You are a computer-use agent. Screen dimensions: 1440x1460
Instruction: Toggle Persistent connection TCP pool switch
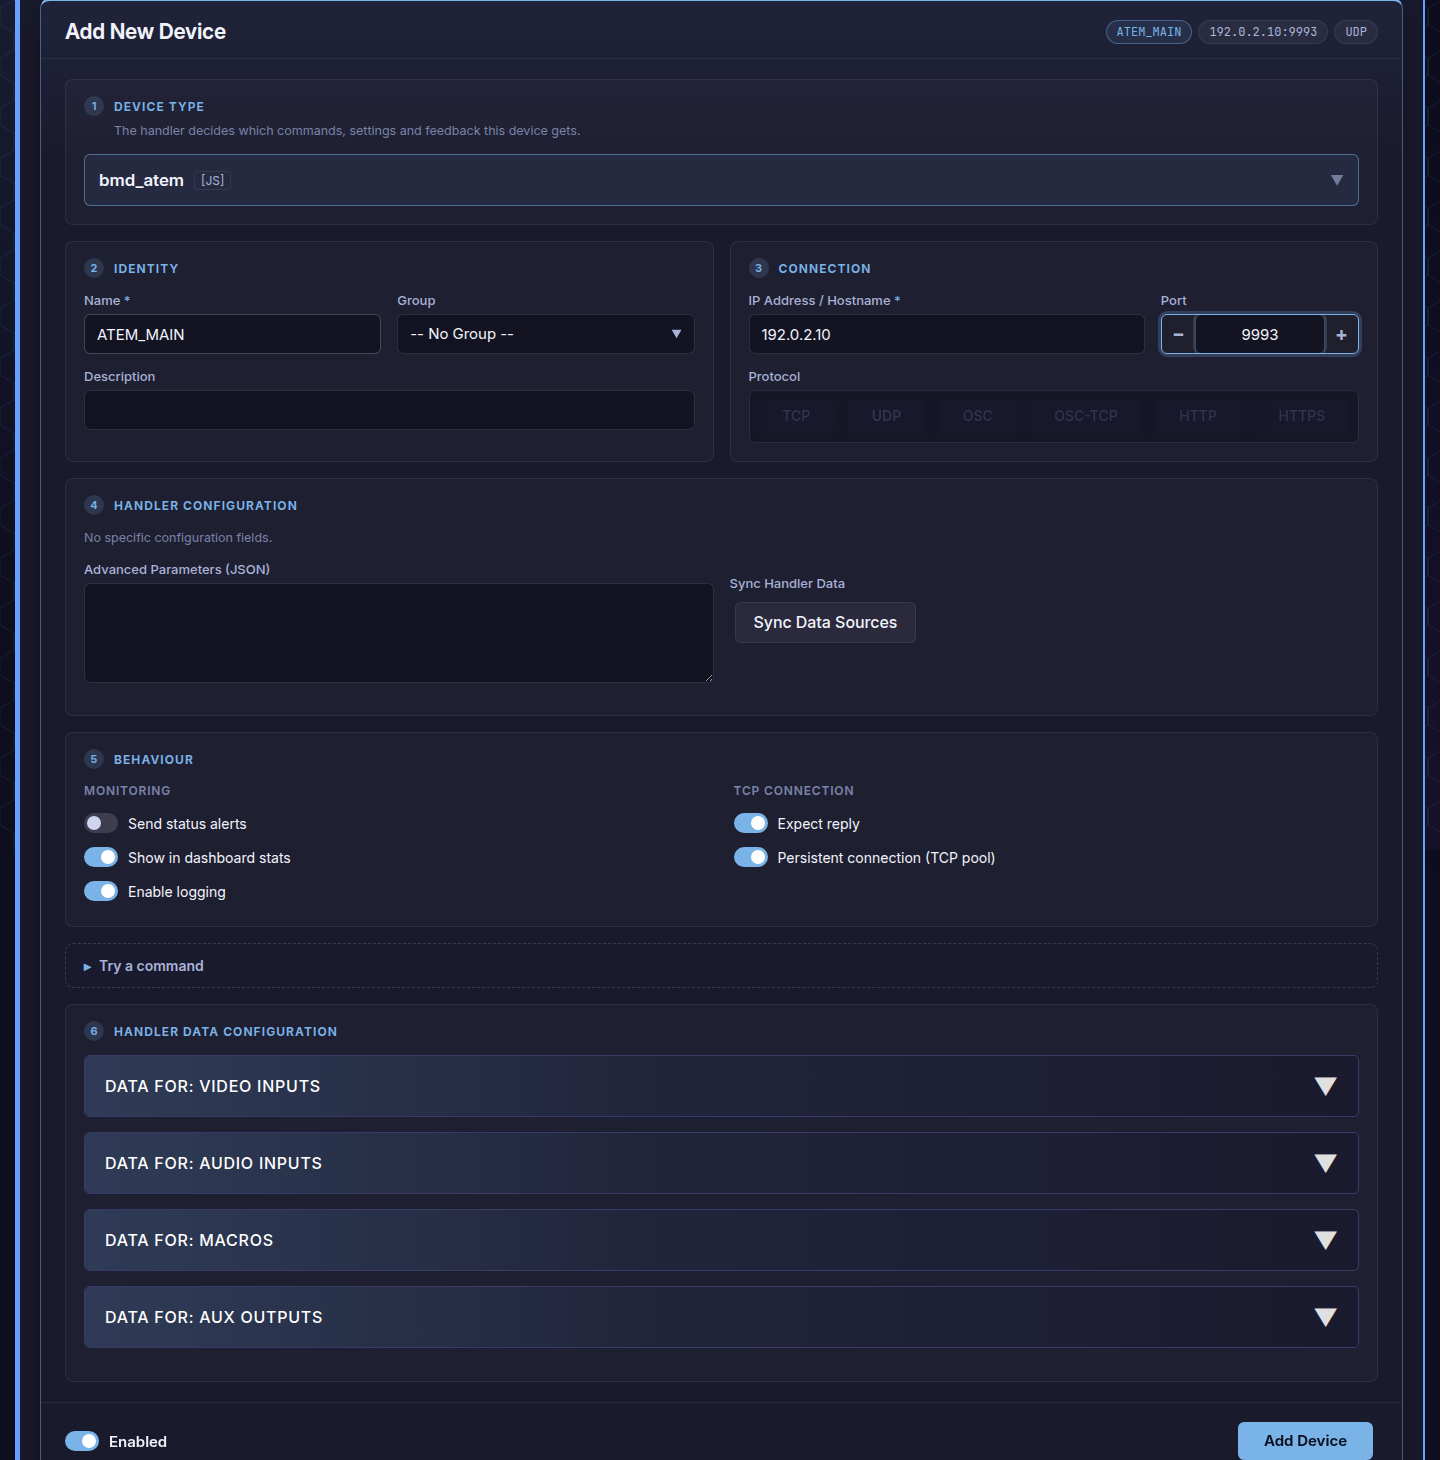tap(751, 857)
